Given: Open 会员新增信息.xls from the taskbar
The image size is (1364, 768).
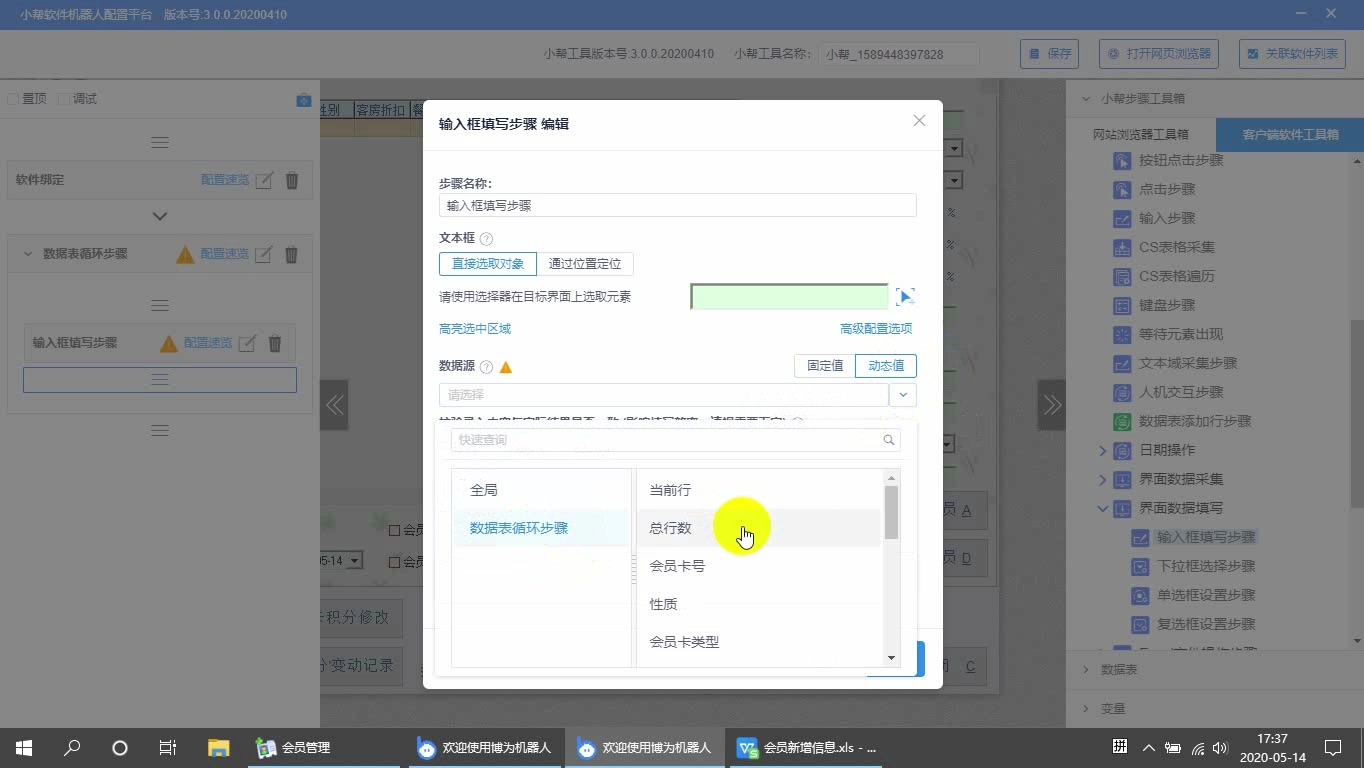Looking at the screenshot, I should [x=808, y=748].
